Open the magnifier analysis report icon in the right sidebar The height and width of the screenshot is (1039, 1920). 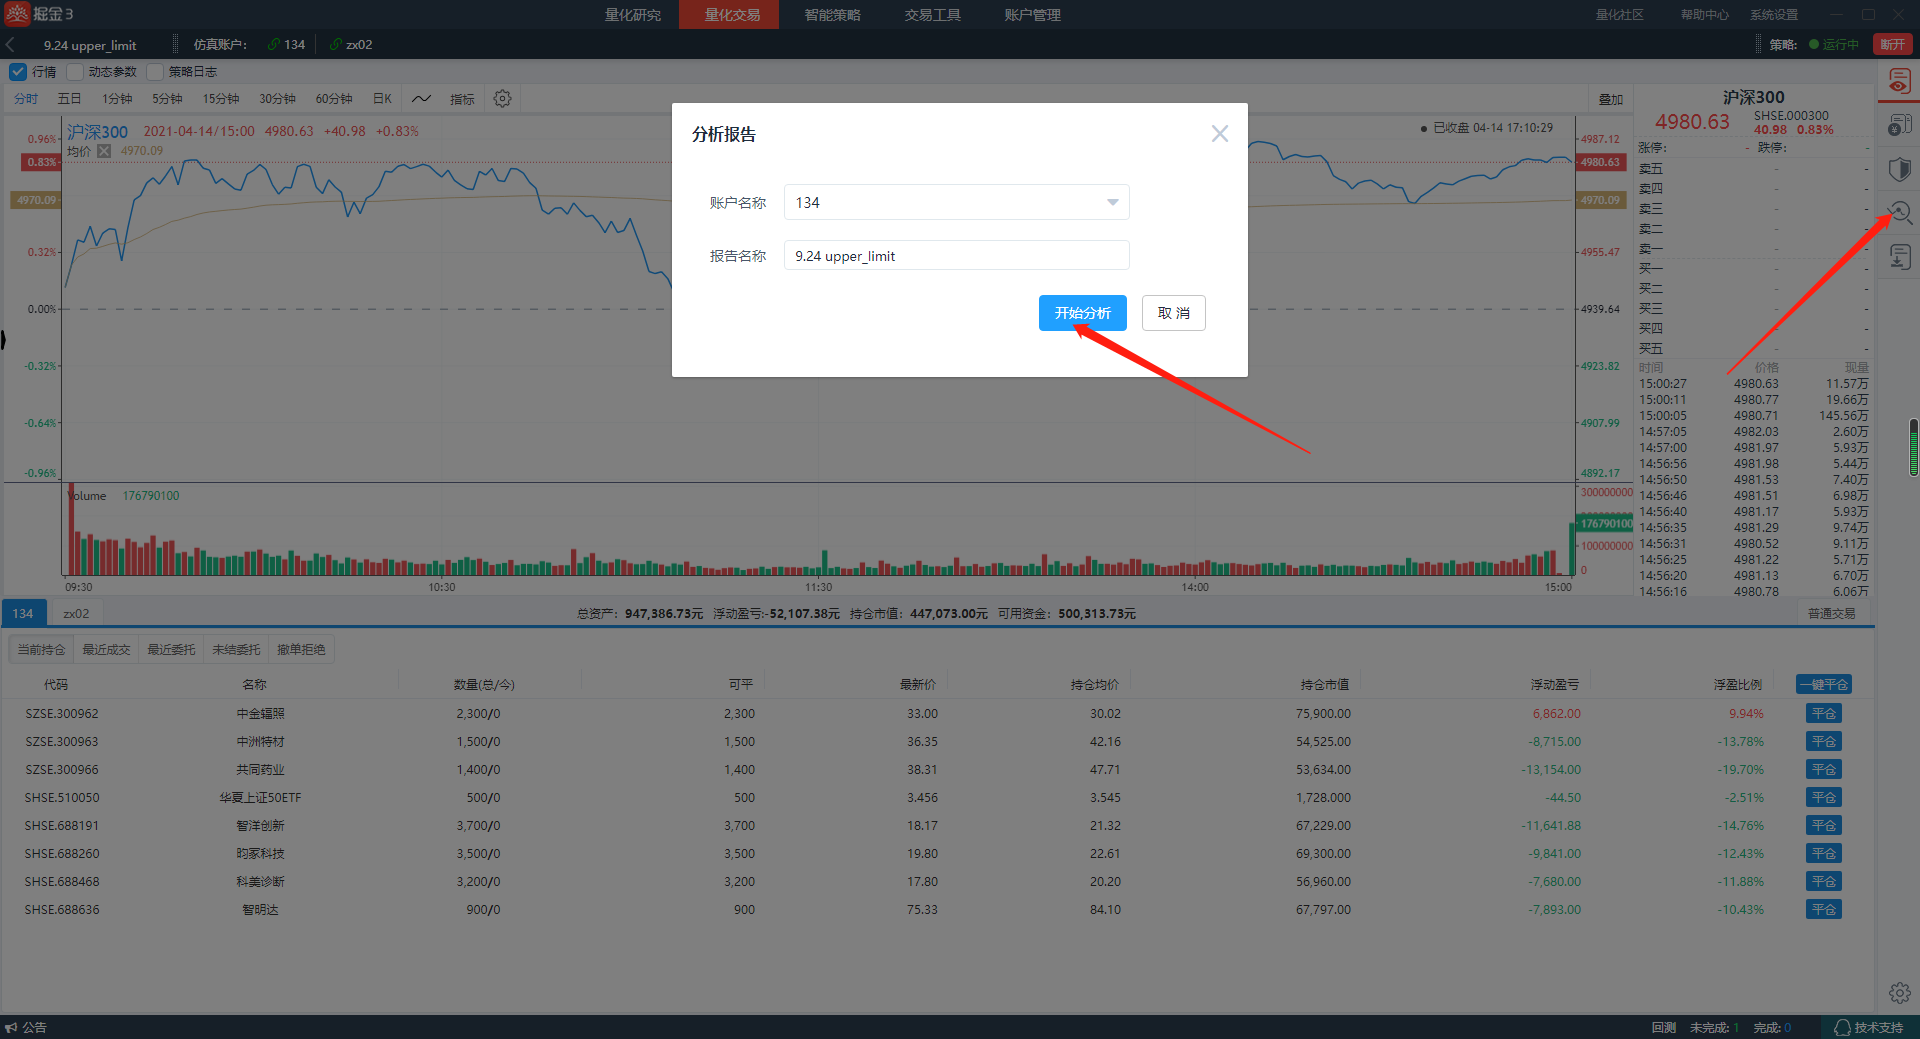[1899, 212]
